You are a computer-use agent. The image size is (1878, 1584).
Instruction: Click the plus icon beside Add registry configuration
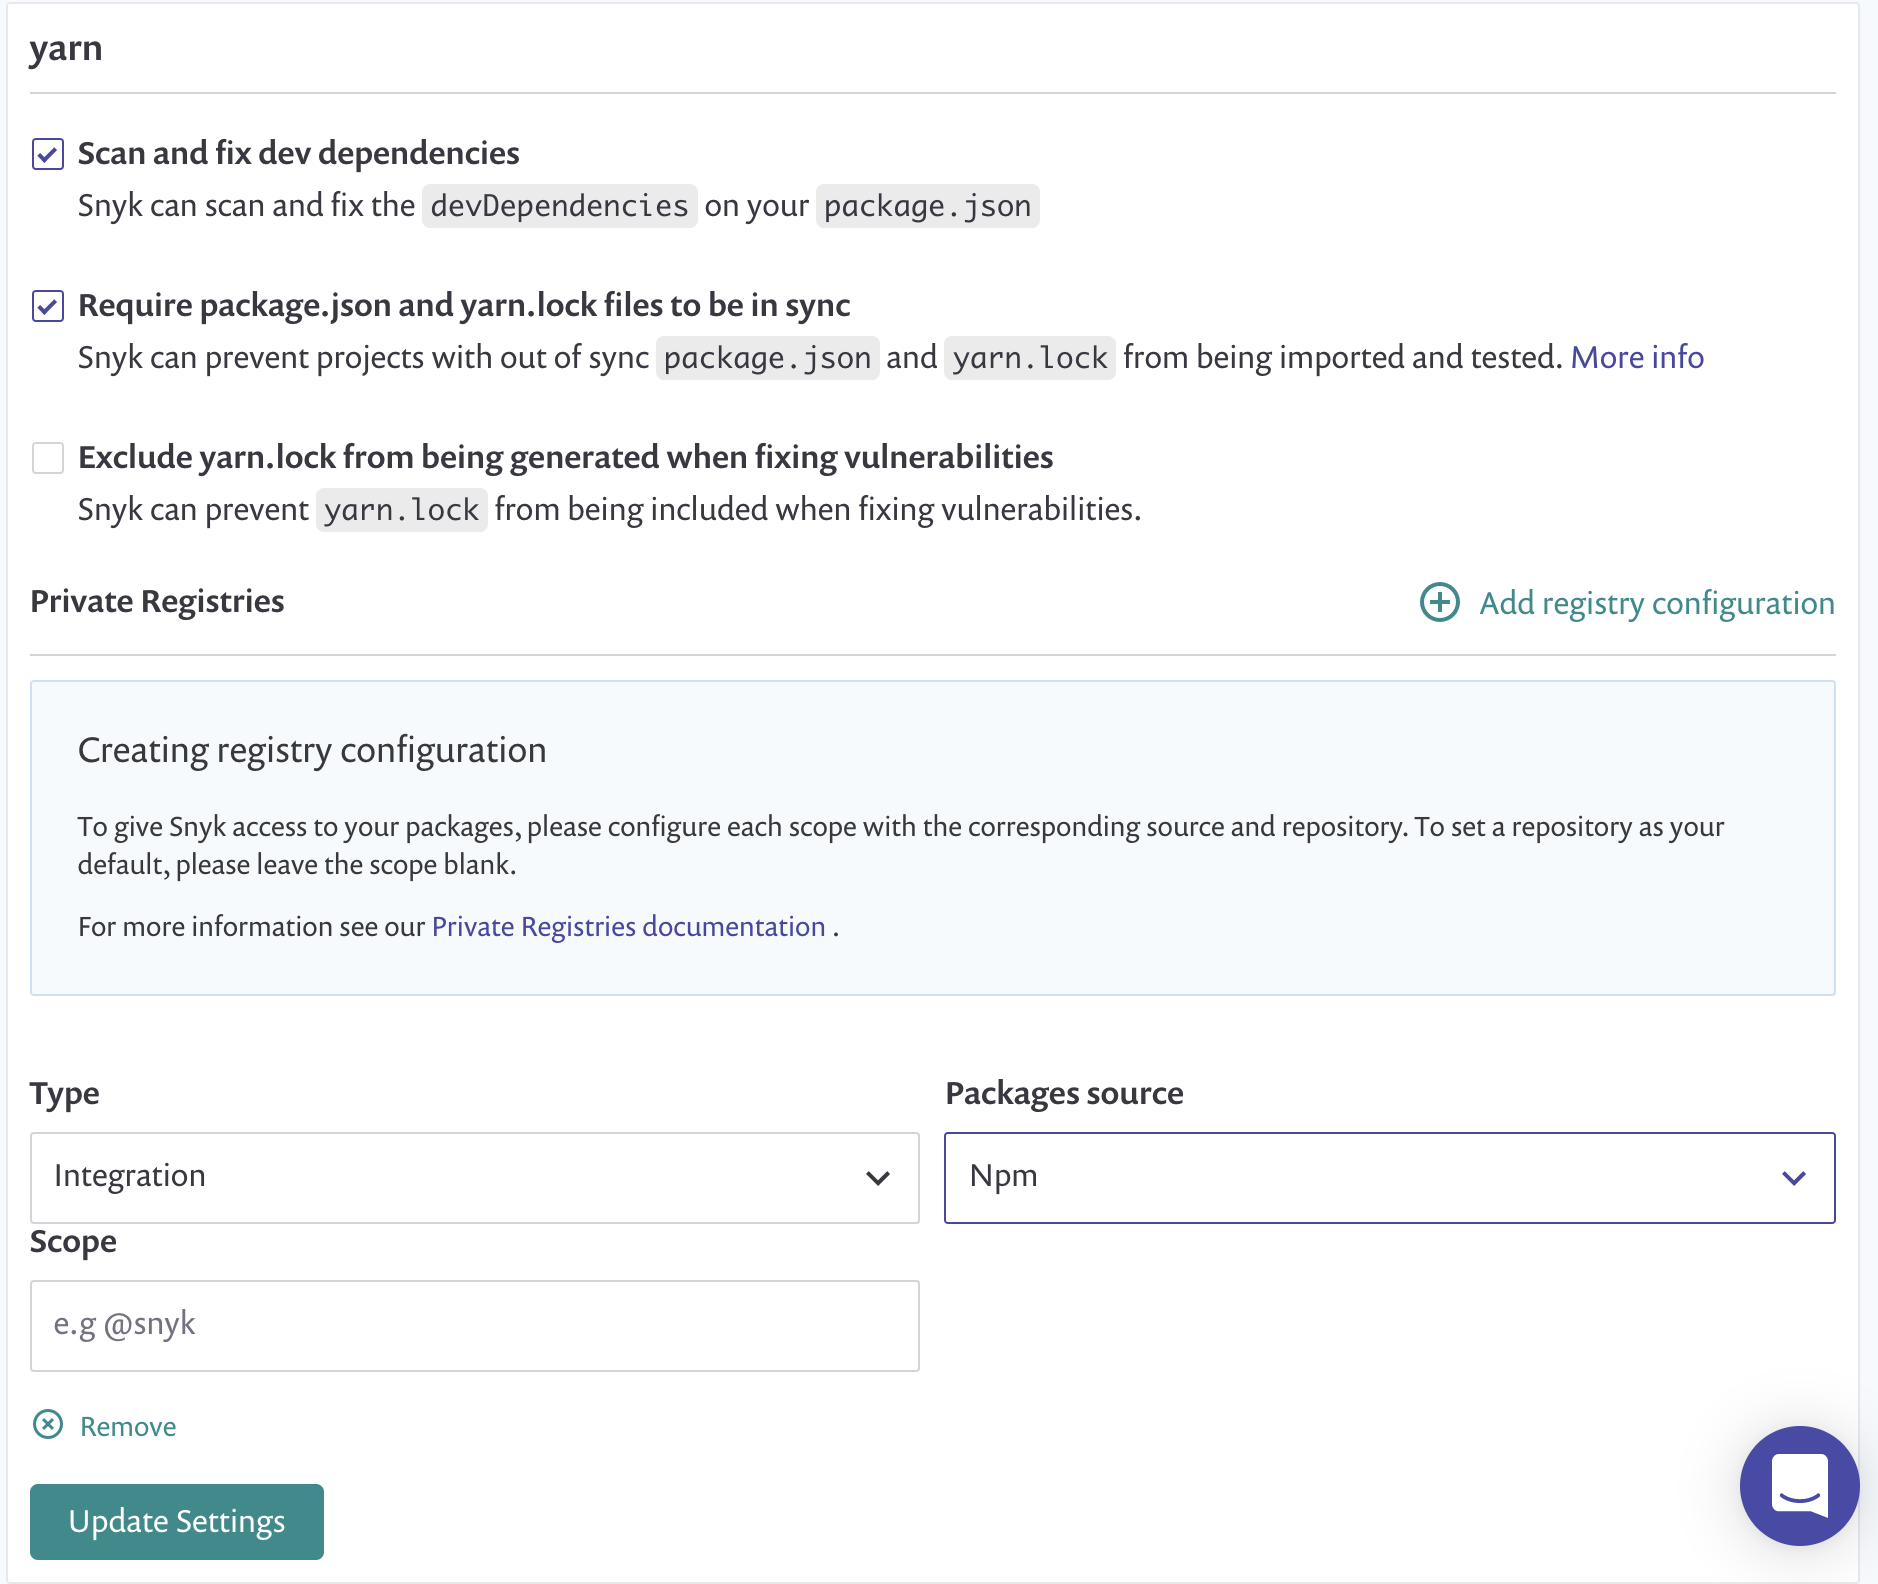1439,602
